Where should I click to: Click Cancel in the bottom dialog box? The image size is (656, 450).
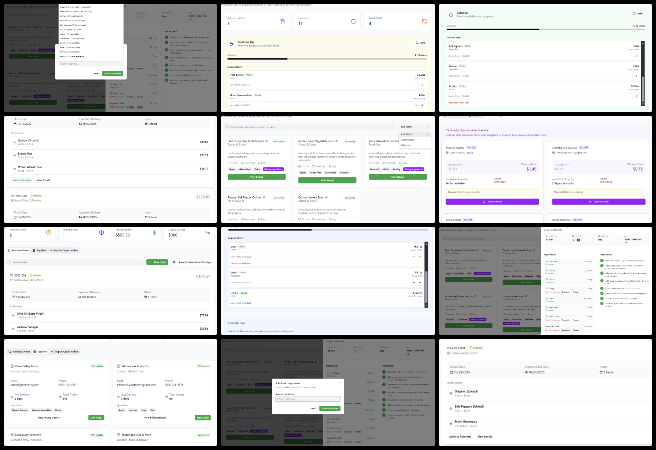pos(311,408)
